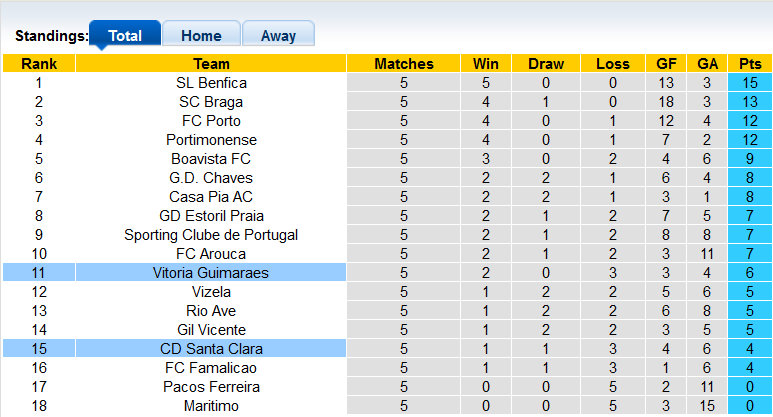Screen dimensions: 773x417
Task: Open the Home standings tab
Action: (201, 35)
